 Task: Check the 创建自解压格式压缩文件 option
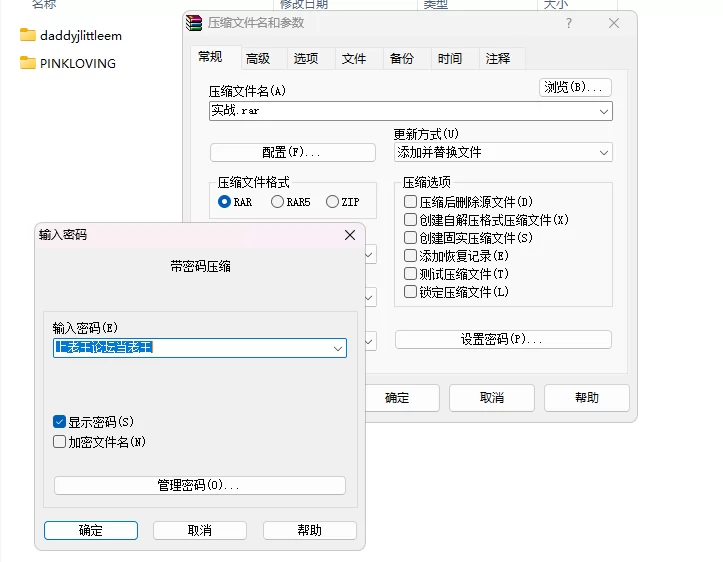click(410, 220)
